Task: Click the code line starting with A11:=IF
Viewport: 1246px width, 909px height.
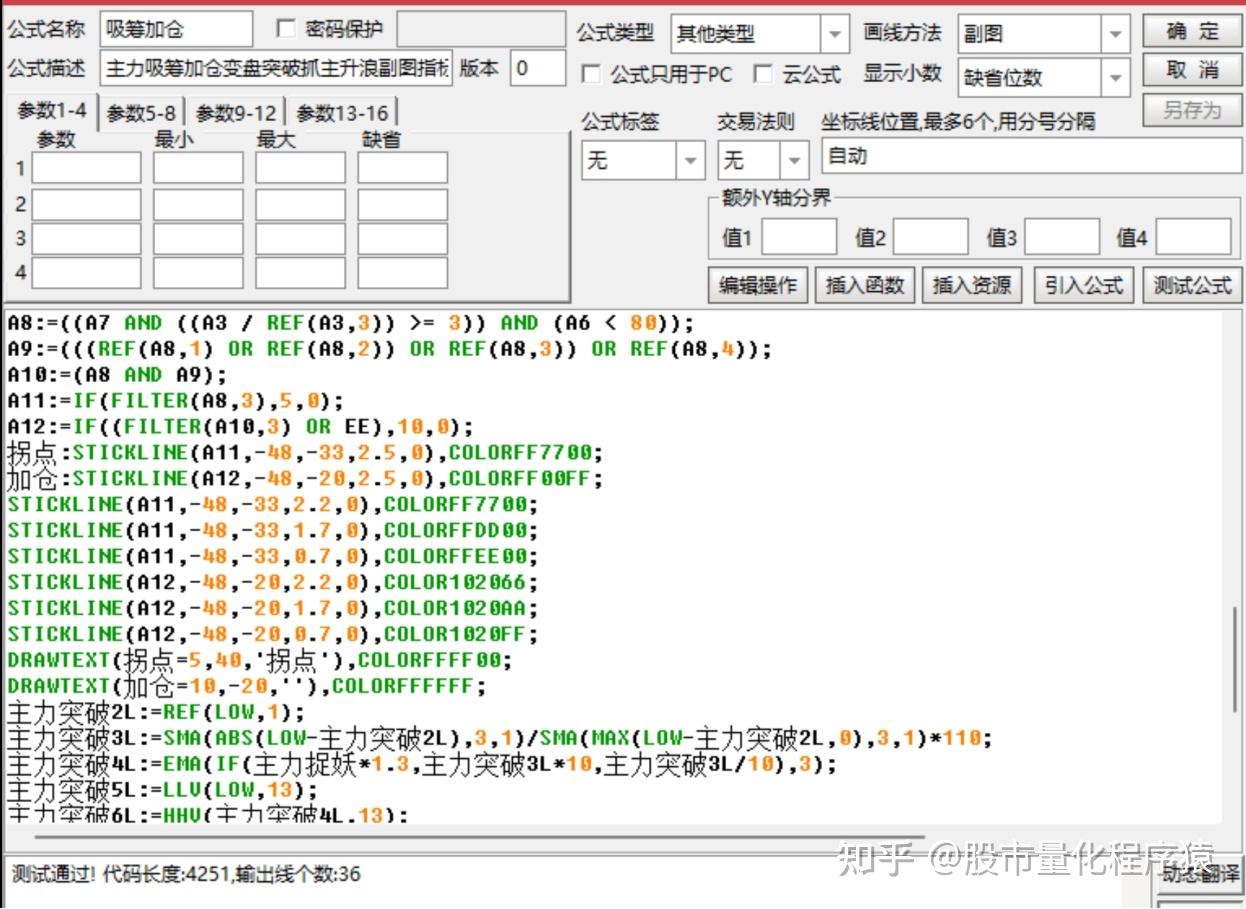Action: click(175, 401)
